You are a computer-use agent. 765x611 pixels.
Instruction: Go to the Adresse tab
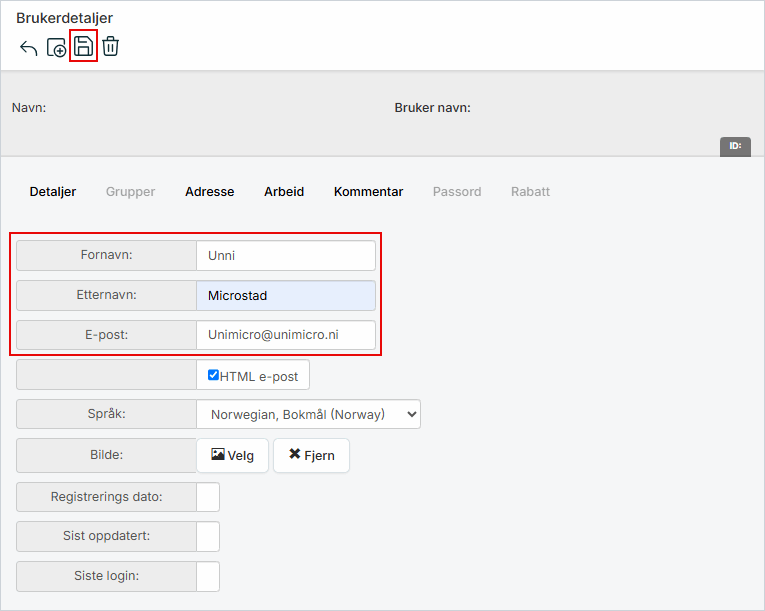(x=209, y=192)
